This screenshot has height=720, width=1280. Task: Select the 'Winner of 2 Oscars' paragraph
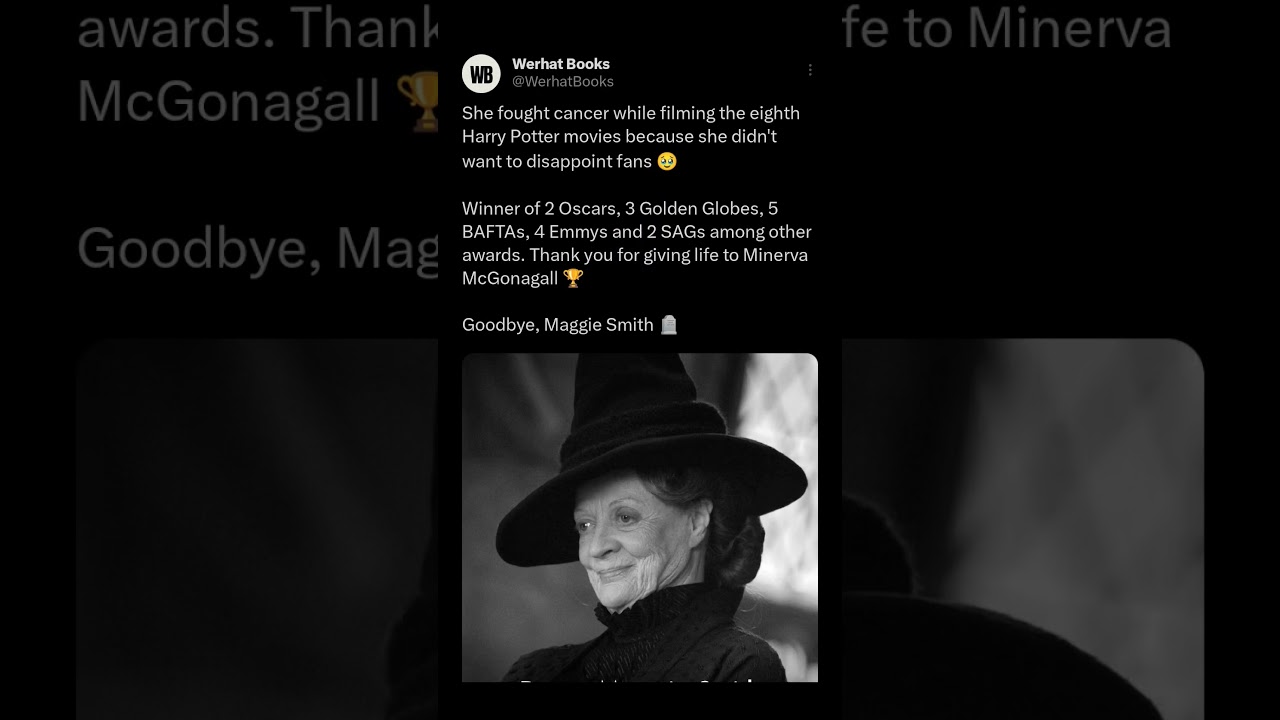637,243
